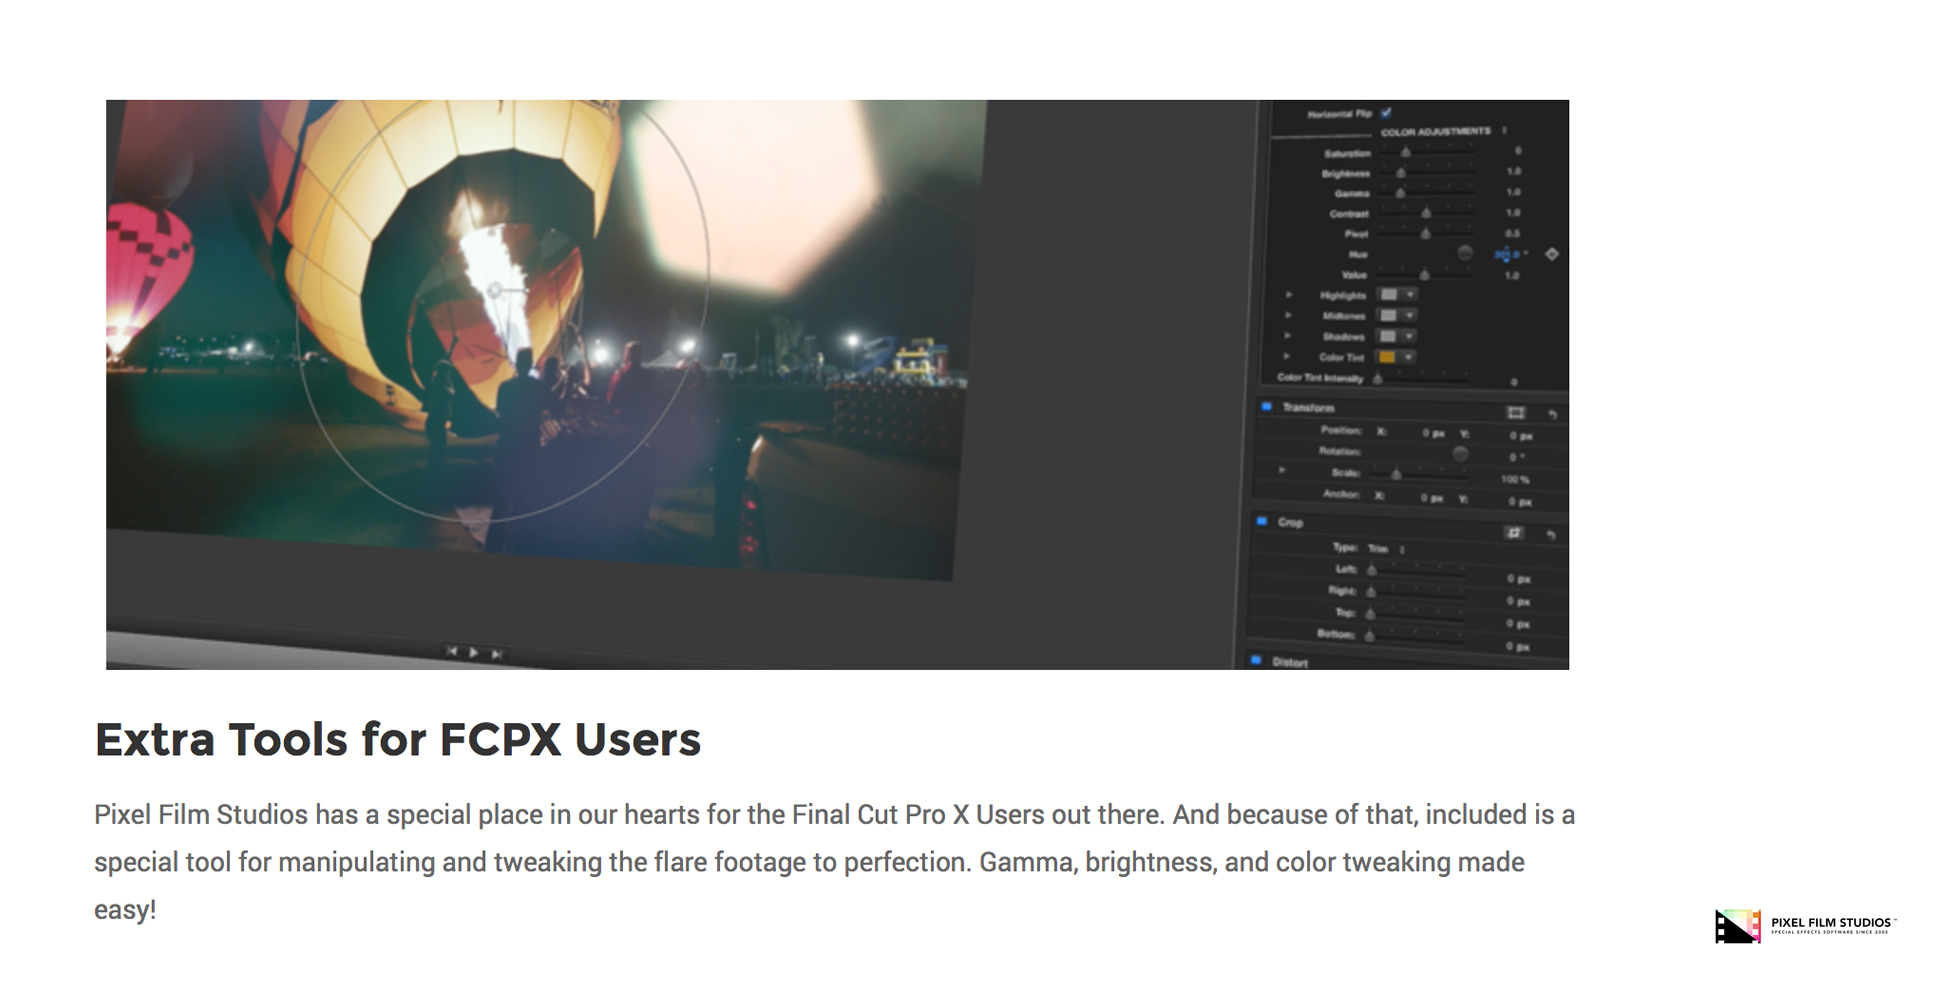This screenshot has width=1934, height=992.
Task: Go to the previous frame in the viewer
Action: click(x=452, y=652)
